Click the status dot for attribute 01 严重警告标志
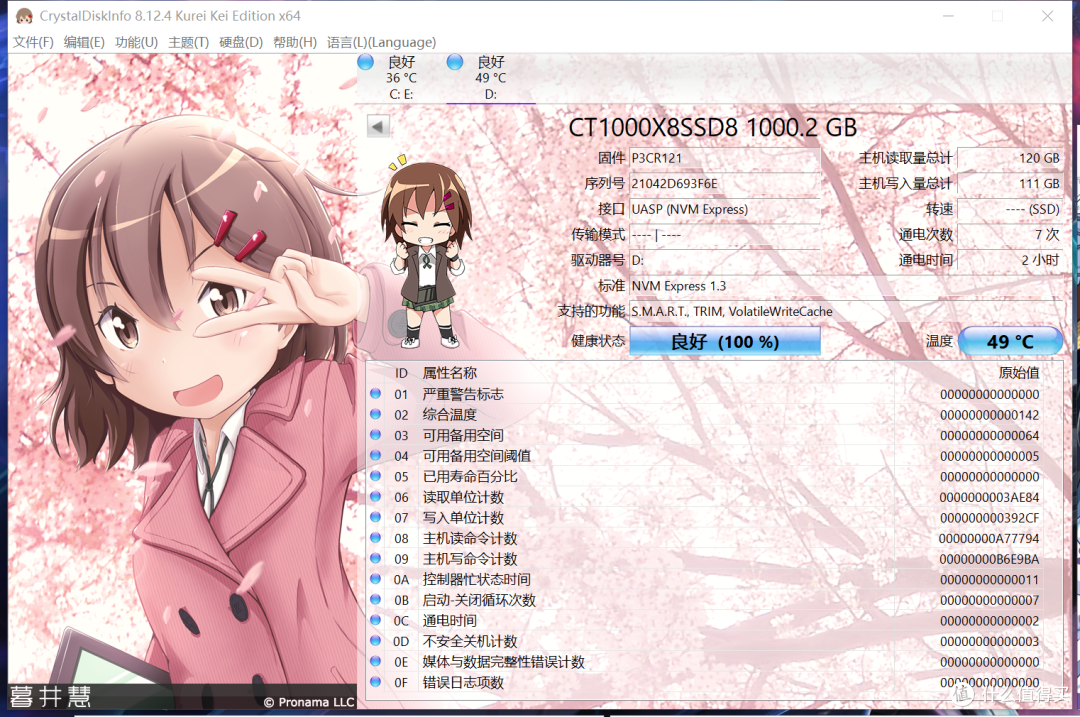 click(x=375, y=393)
